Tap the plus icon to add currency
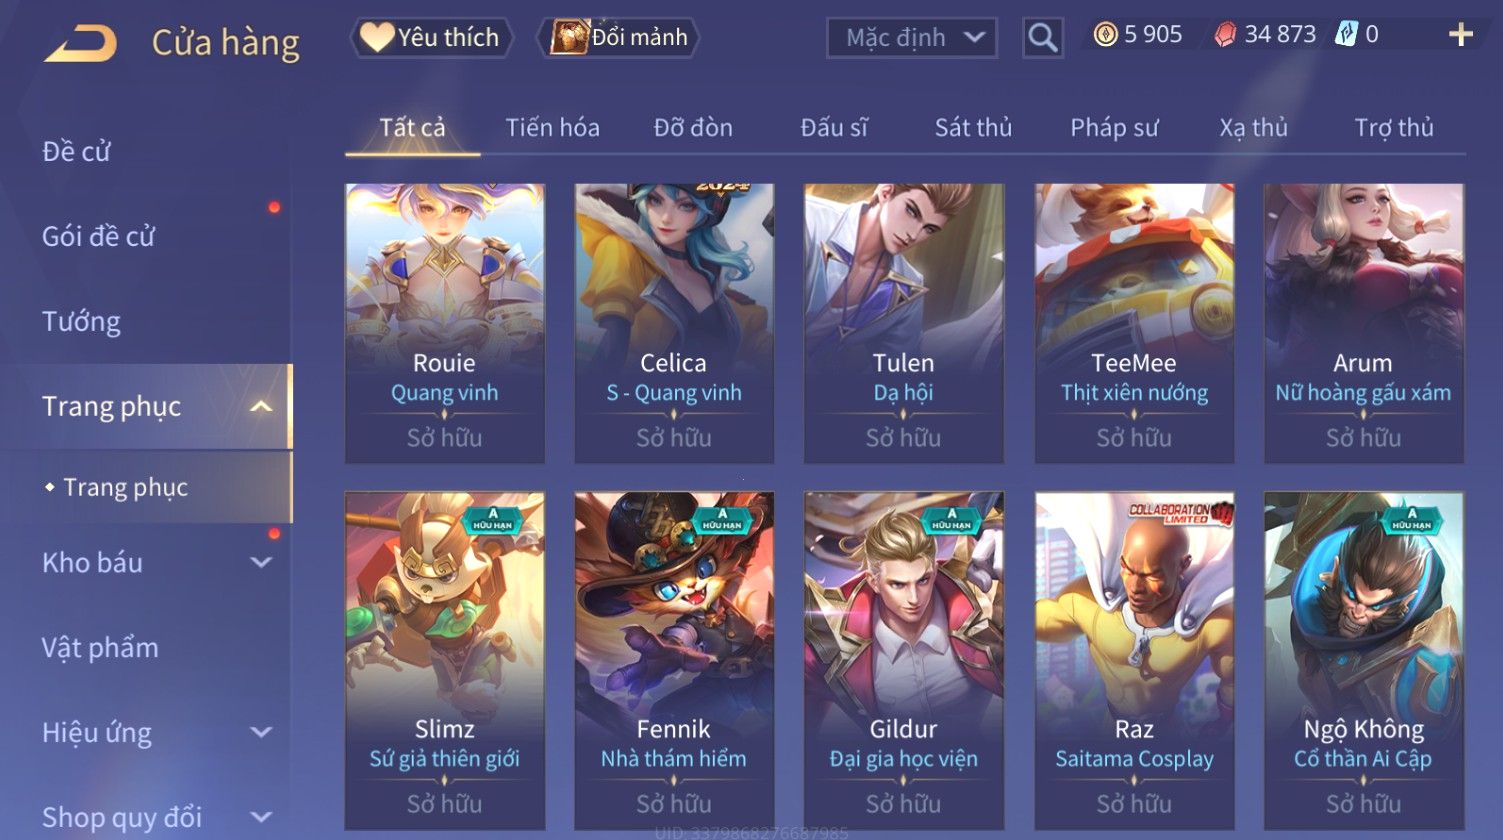Screen dimensions: 1503x840 1460,35
